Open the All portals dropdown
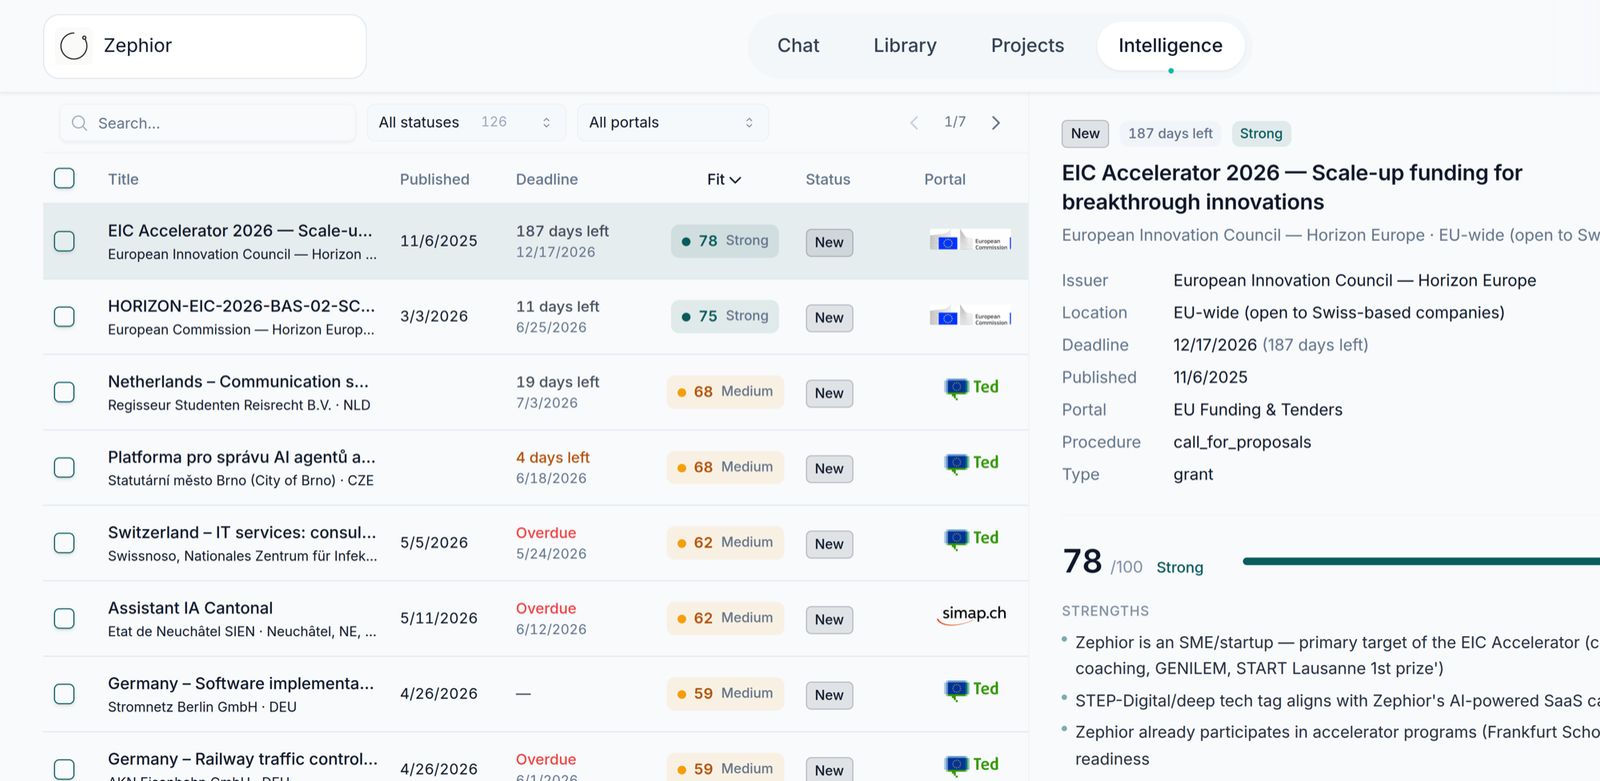 coord(673,123)
